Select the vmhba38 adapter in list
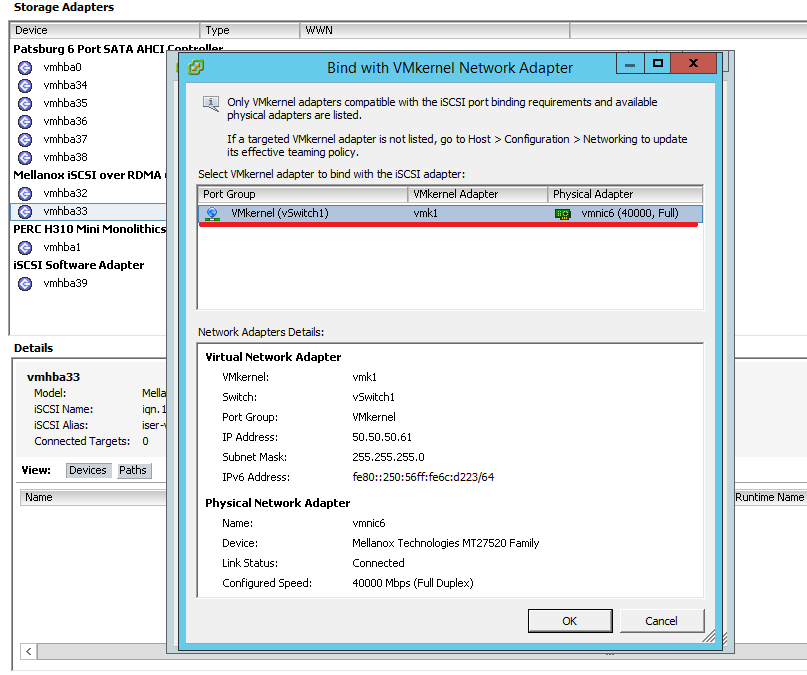This screenshot has height=675, width=807. pos(65,158)
